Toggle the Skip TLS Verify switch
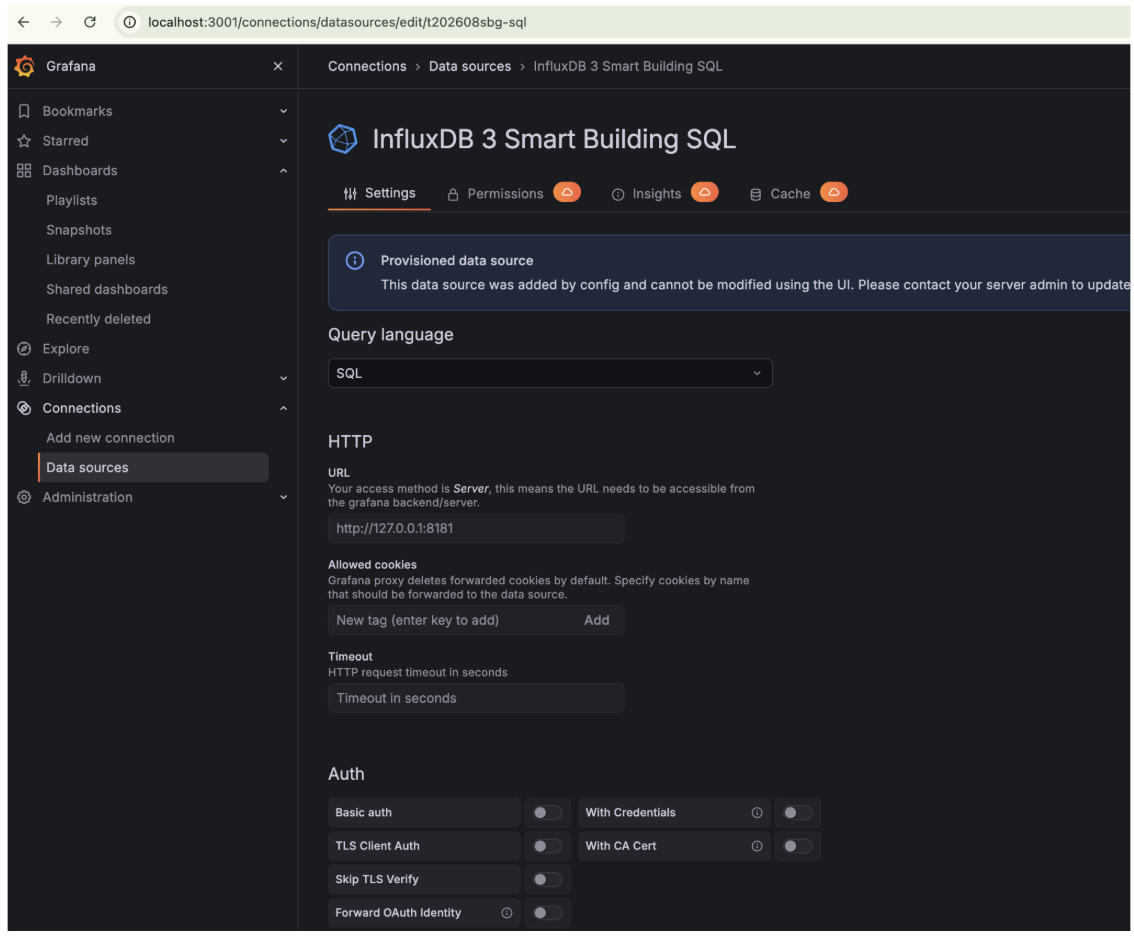The height and width of the screenshot is (936, 1134). click(x=547, y=879)
